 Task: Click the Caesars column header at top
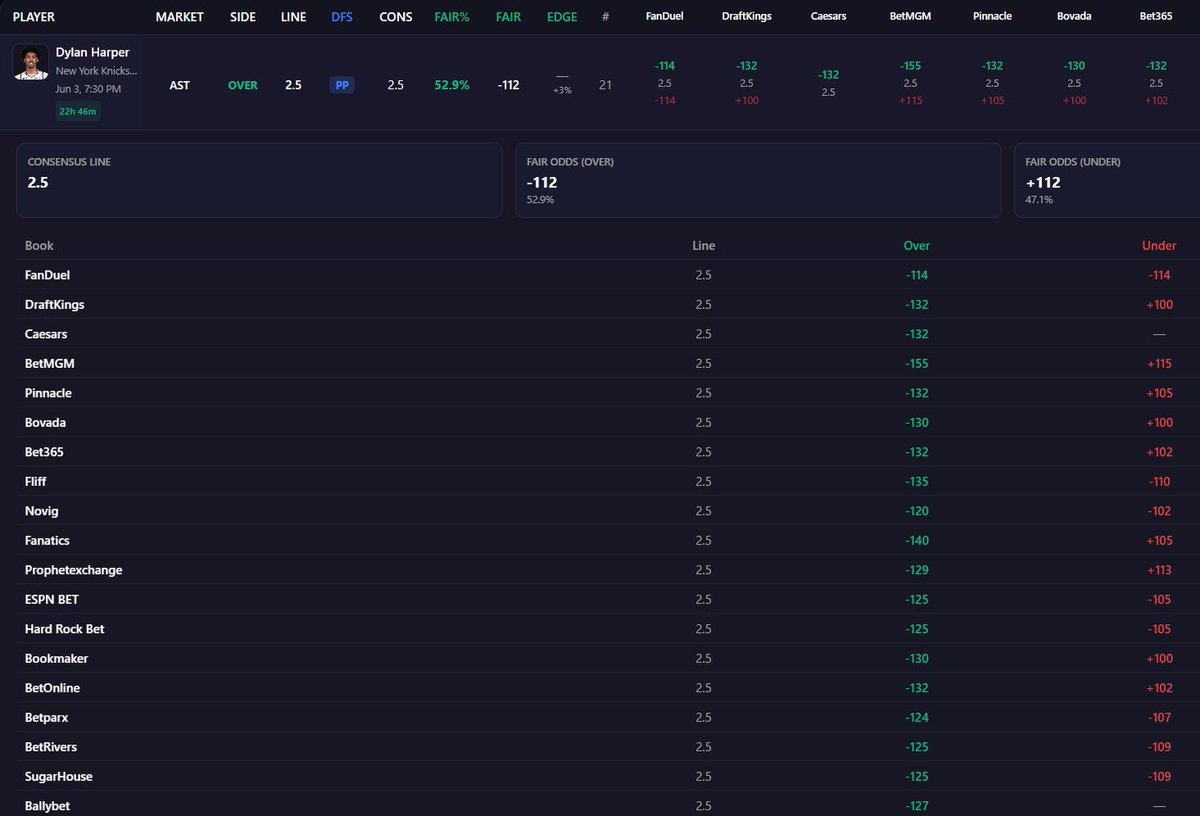tap(828, 17)
